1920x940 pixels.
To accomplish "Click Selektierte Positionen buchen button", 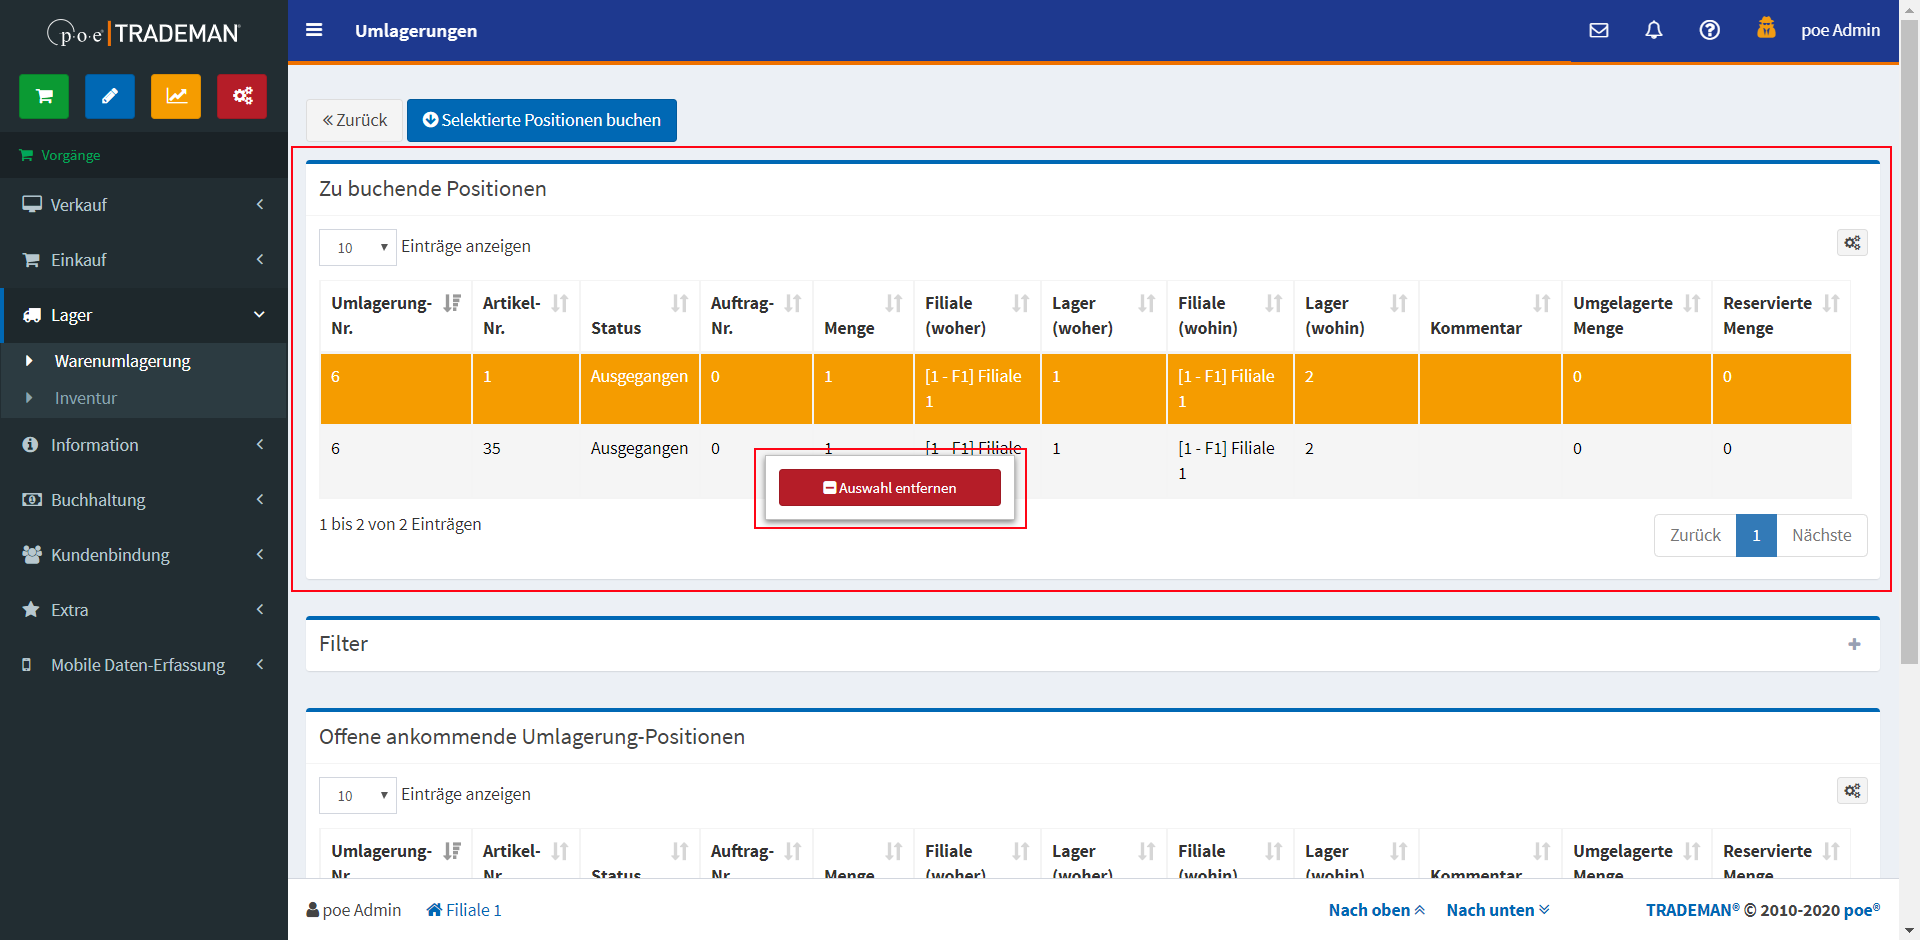I will point(542,120).
